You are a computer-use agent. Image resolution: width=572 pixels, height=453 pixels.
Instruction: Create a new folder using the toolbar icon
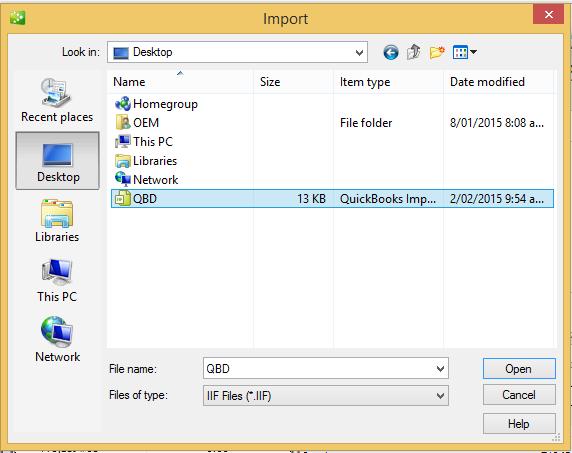click(x=437, y=53)
